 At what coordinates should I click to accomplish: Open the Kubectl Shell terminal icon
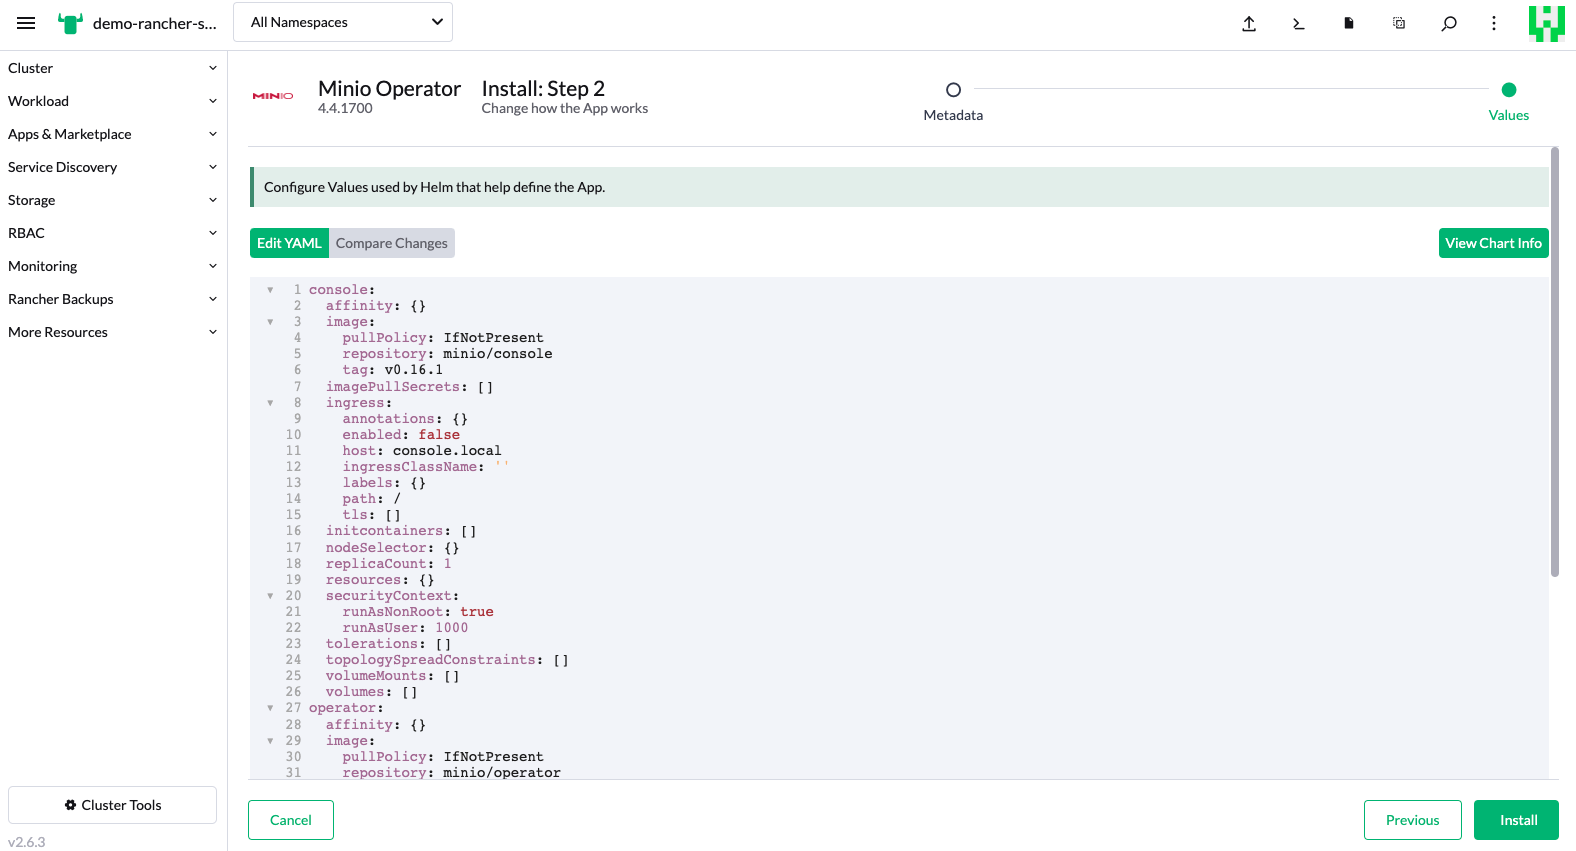point(1299,23)
